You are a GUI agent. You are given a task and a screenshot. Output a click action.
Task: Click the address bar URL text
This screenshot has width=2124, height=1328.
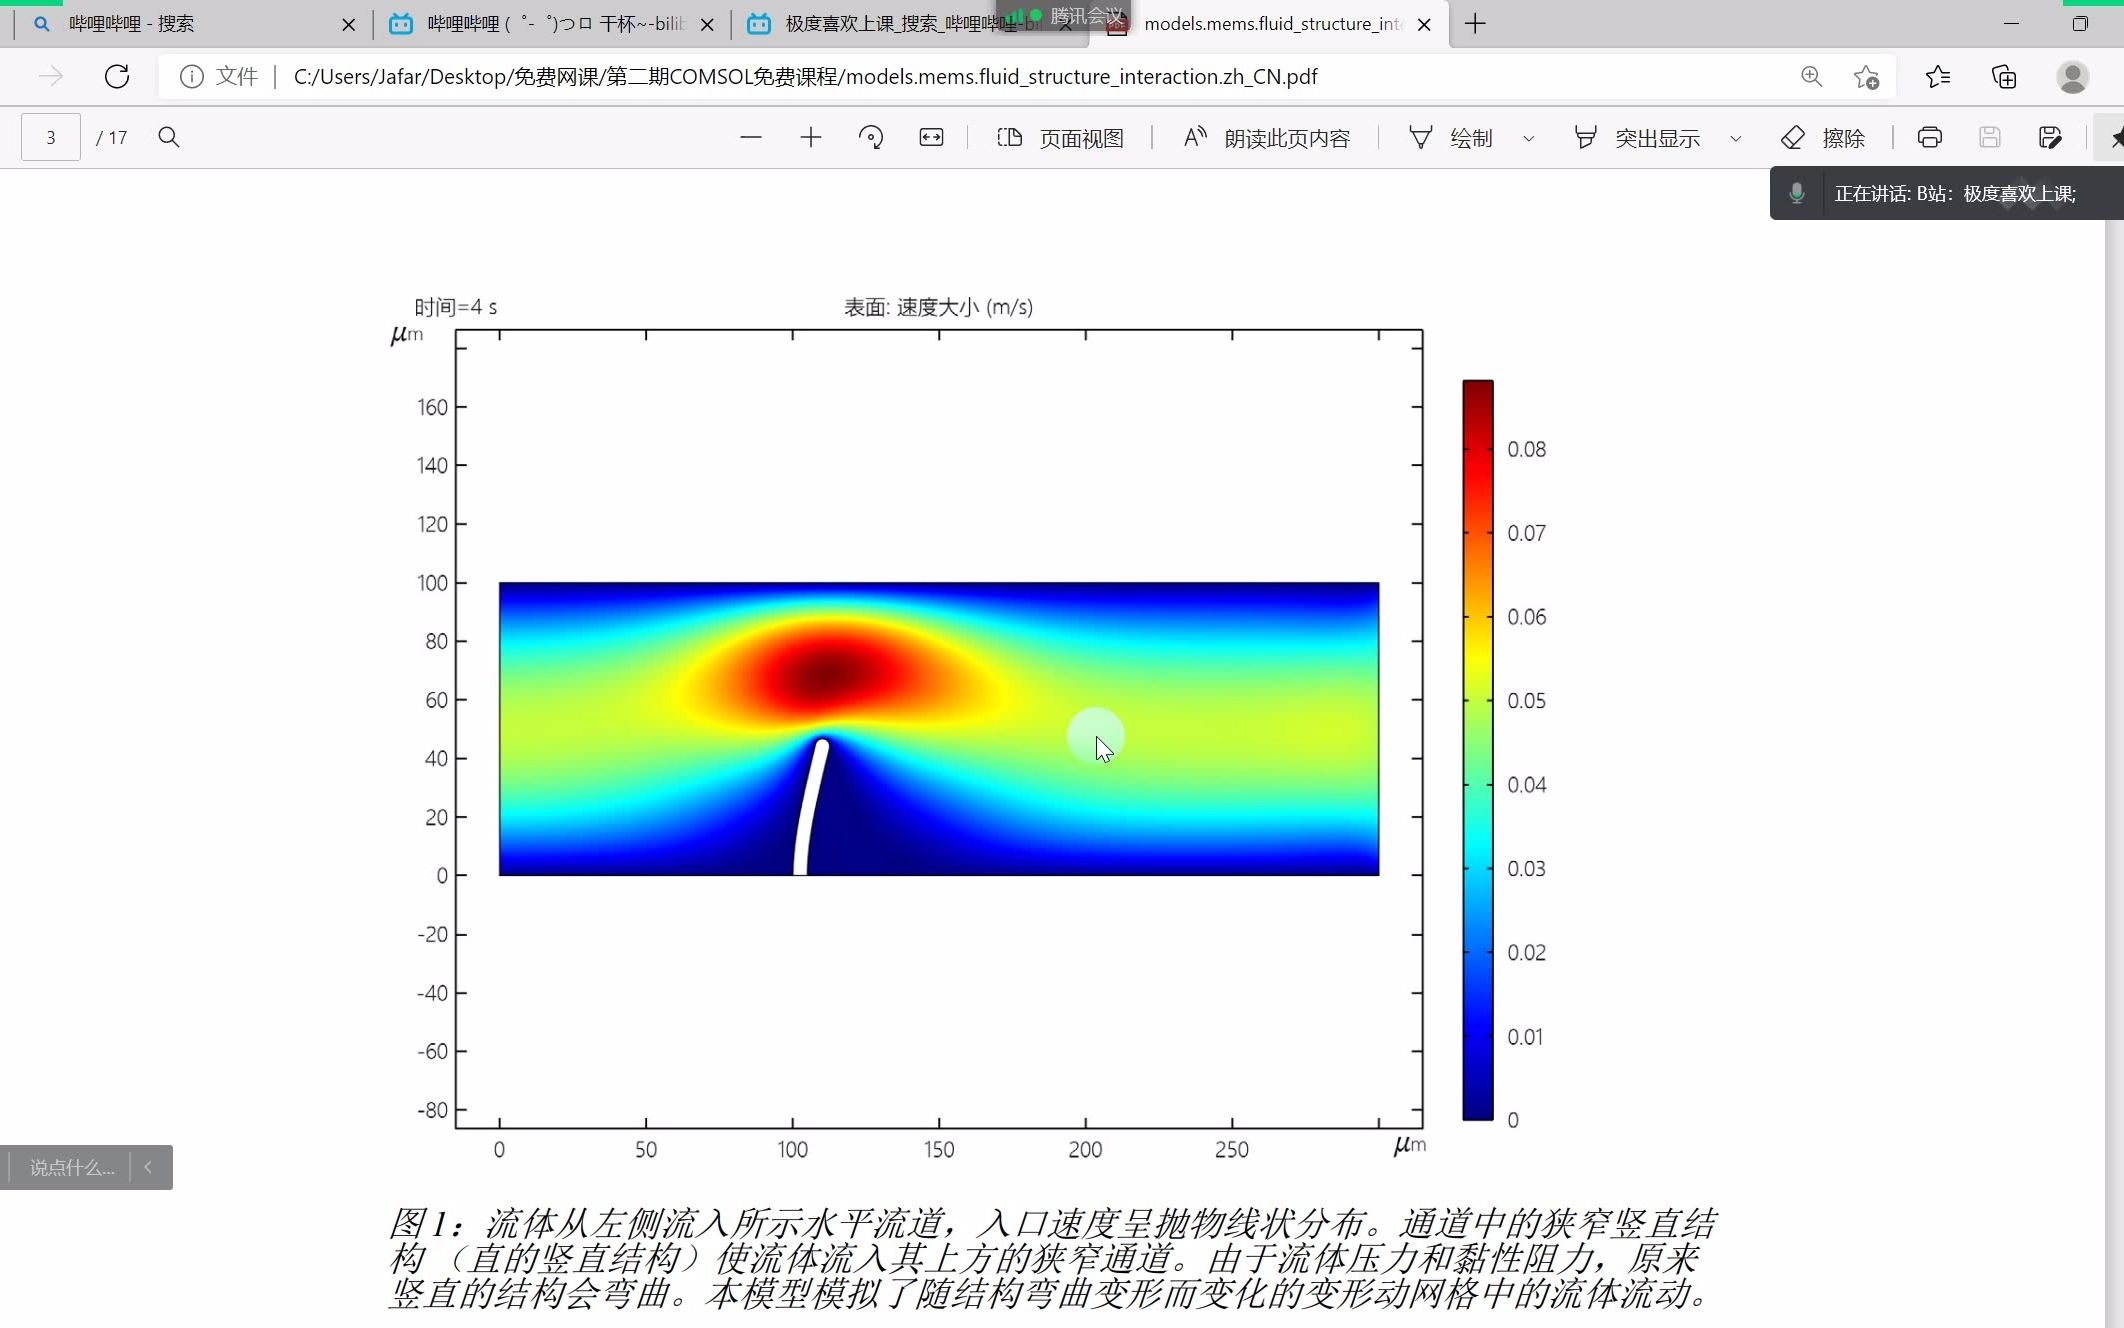805,77
